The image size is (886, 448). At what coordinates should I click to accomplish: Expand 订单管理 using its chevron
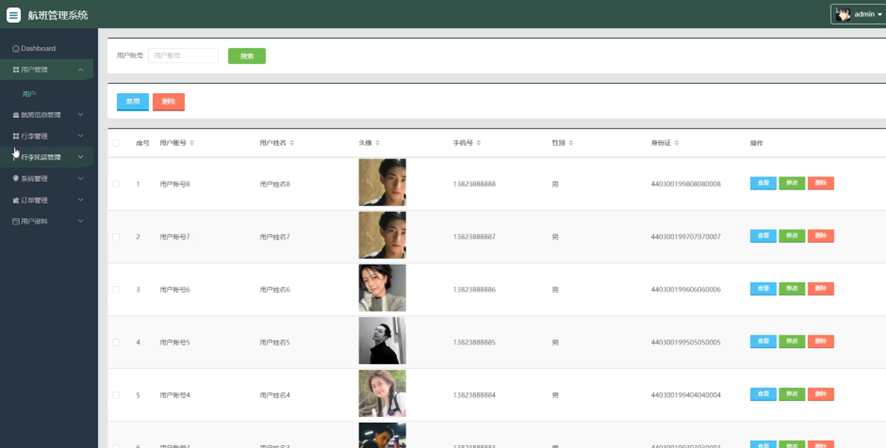(x=81, y=200)
